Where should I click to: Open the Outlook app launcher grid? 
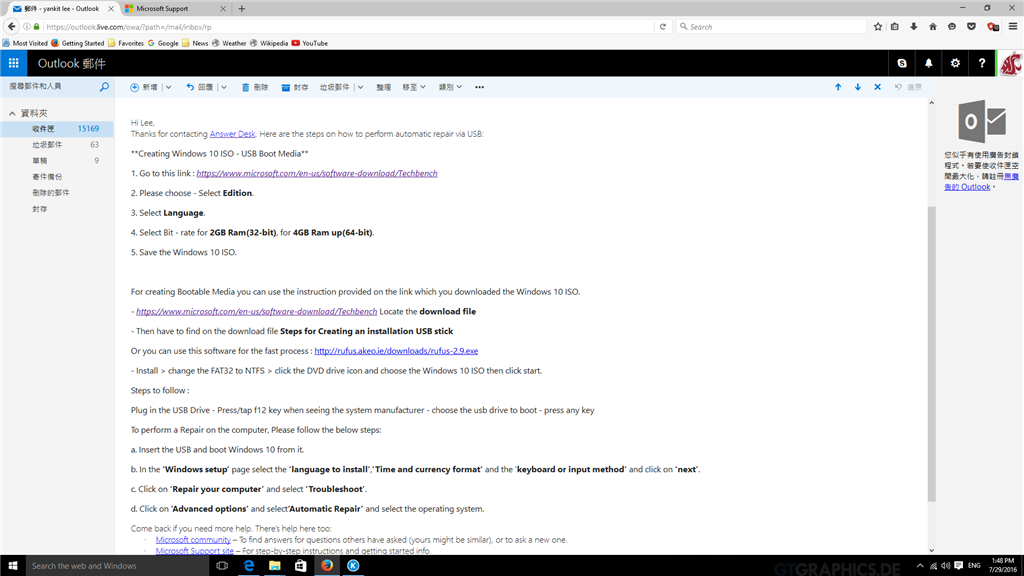13,63
